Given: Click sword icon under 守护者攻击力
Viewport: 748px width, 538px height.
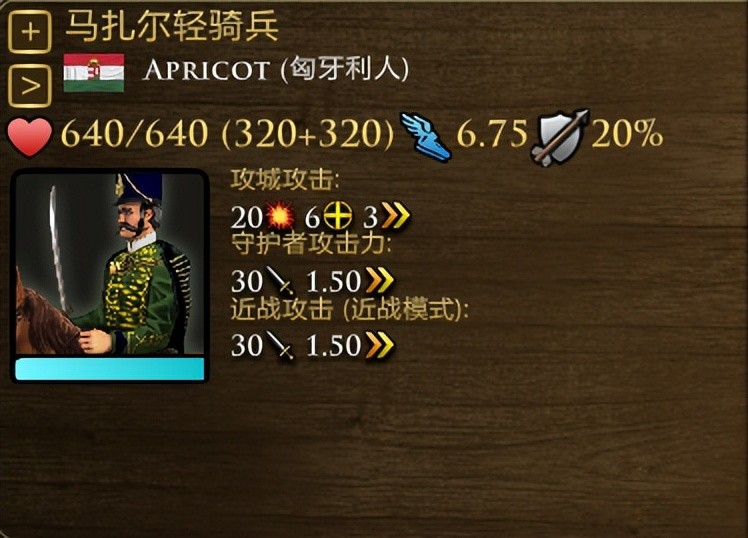Looking at the screenshot, I should (x=280, y=280).
